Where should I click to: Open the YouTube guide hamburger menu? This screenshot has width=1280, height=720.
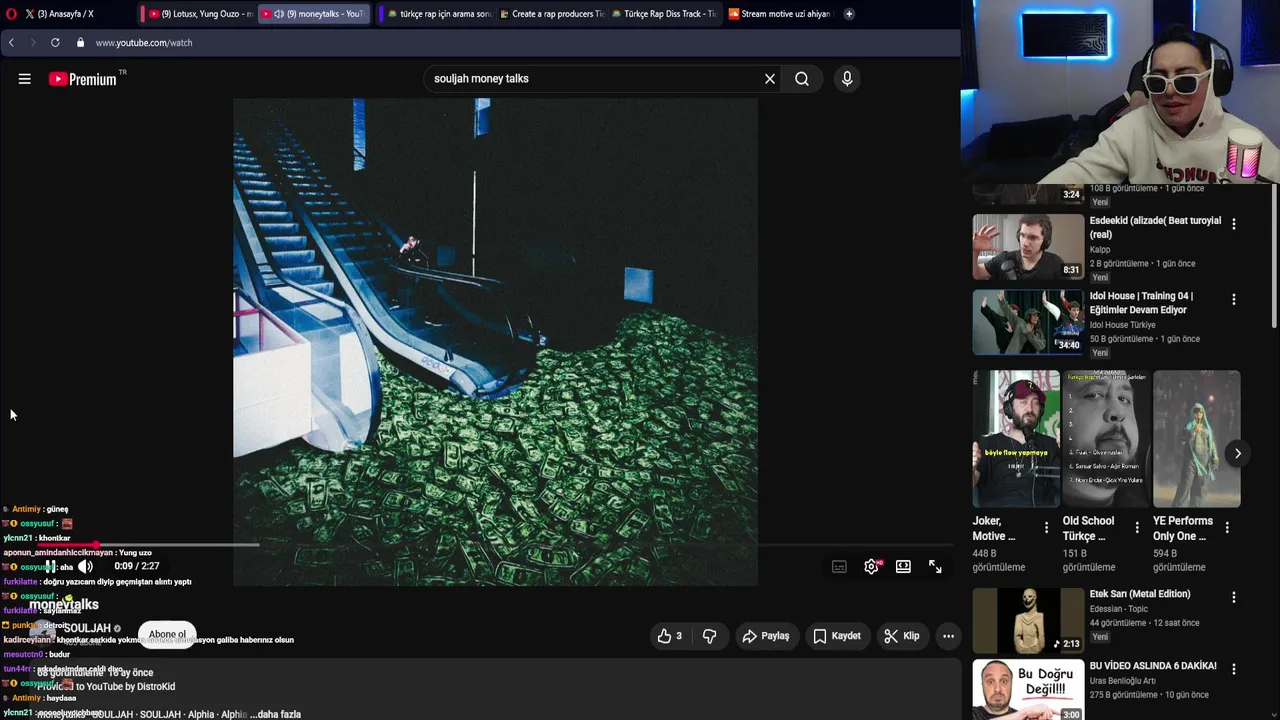(24, 79)
